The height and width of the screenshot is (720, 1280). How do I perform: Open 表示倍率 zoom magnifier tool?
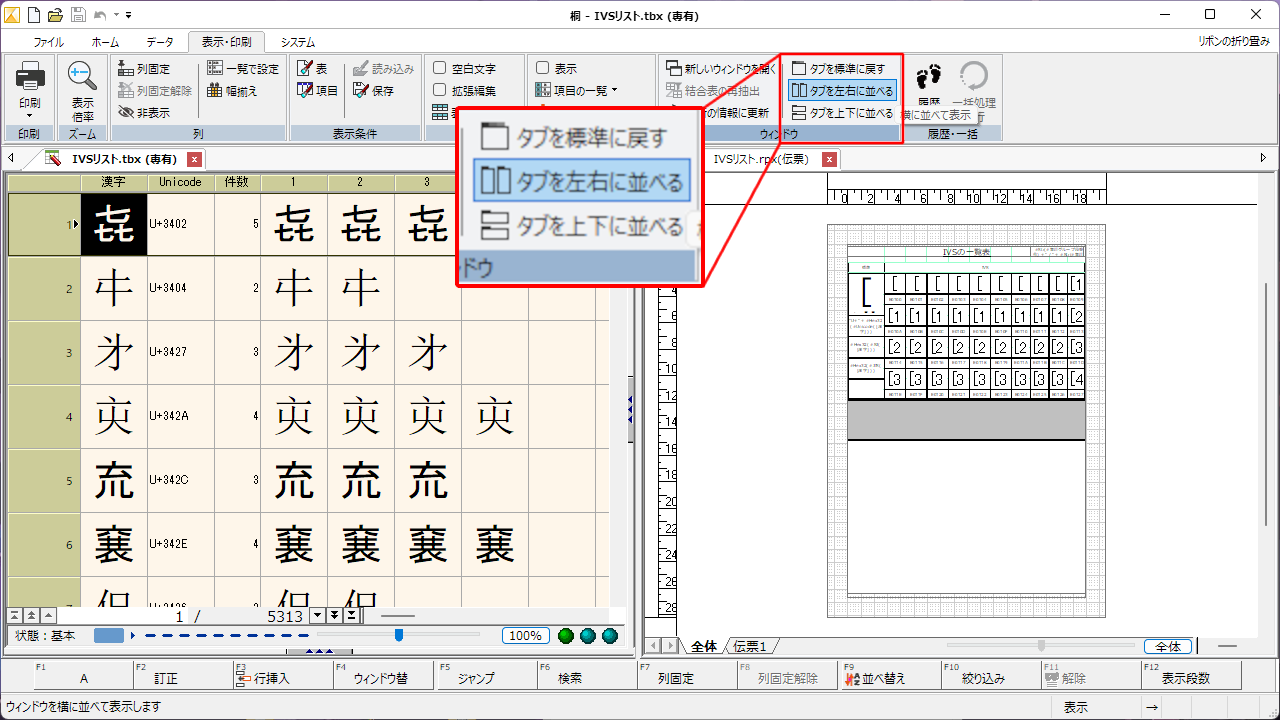(82, 77)
